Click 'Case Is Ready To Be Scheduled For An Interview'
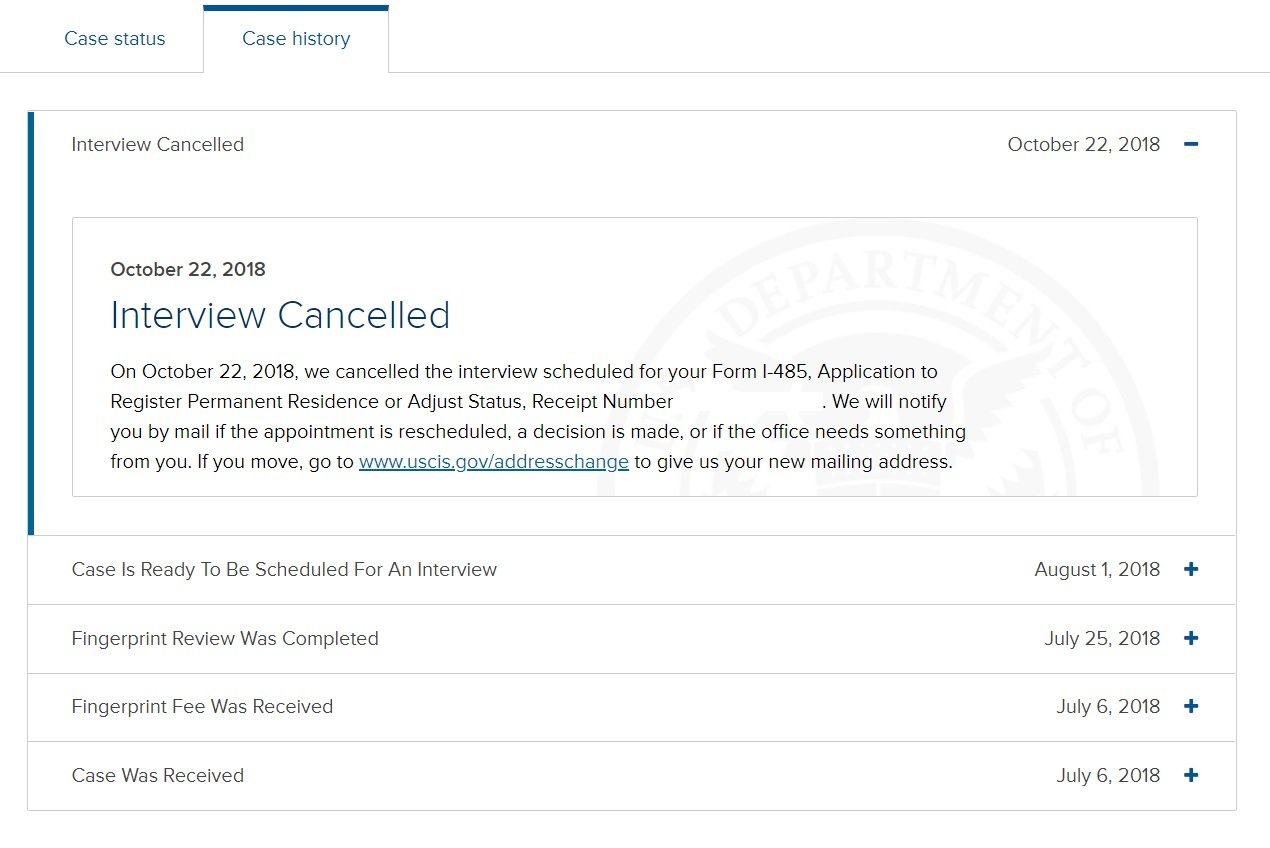This screenshot has height=848, width=1270. pyautogui.click(x=284, y=569)
